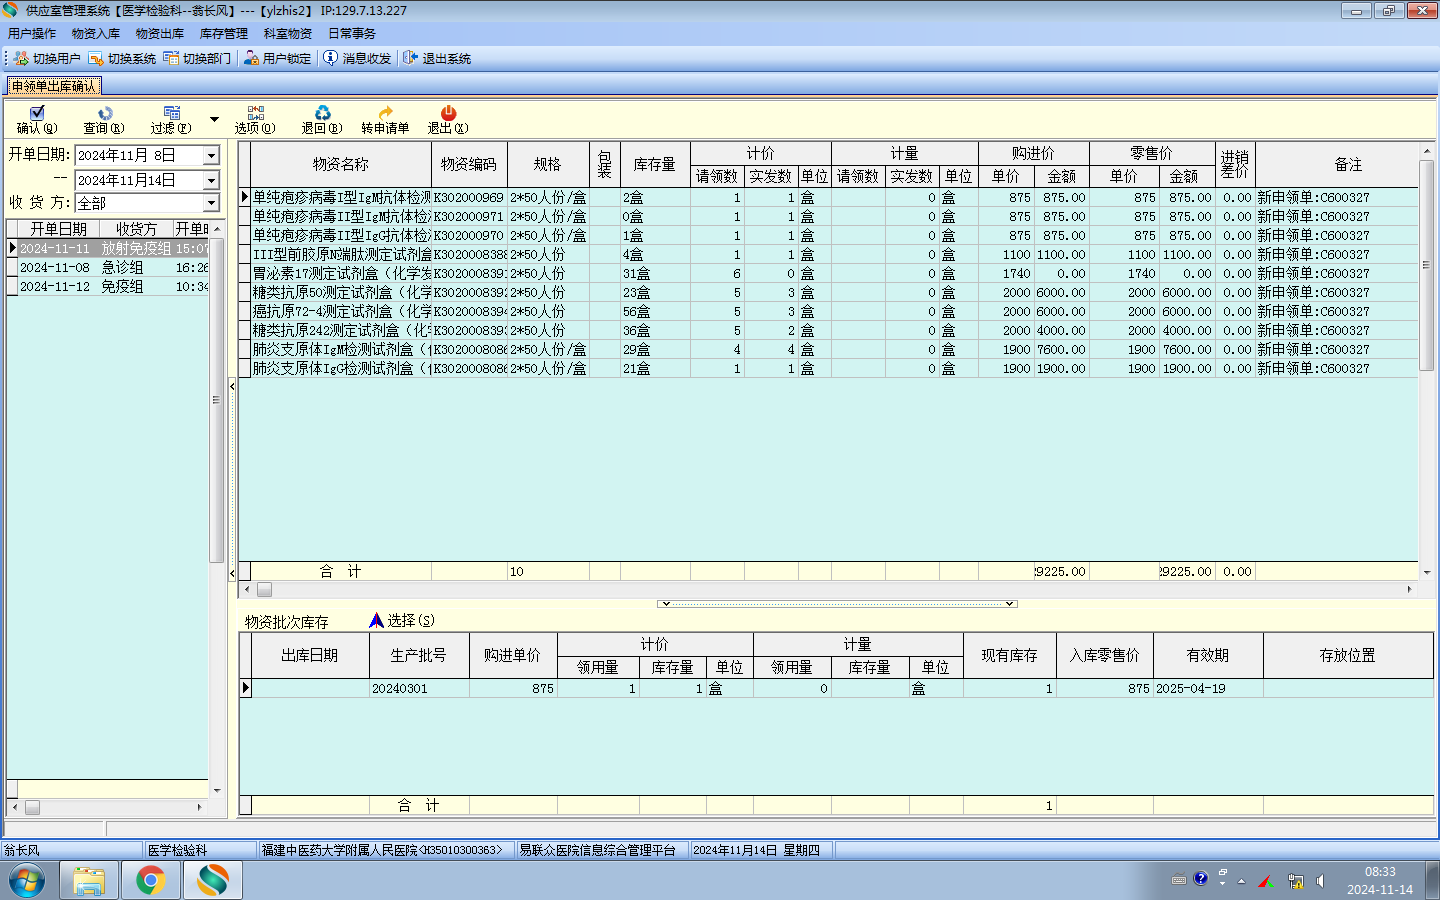
Task: Click the 切换用户 toolbar icon
Action: point(47,58)
